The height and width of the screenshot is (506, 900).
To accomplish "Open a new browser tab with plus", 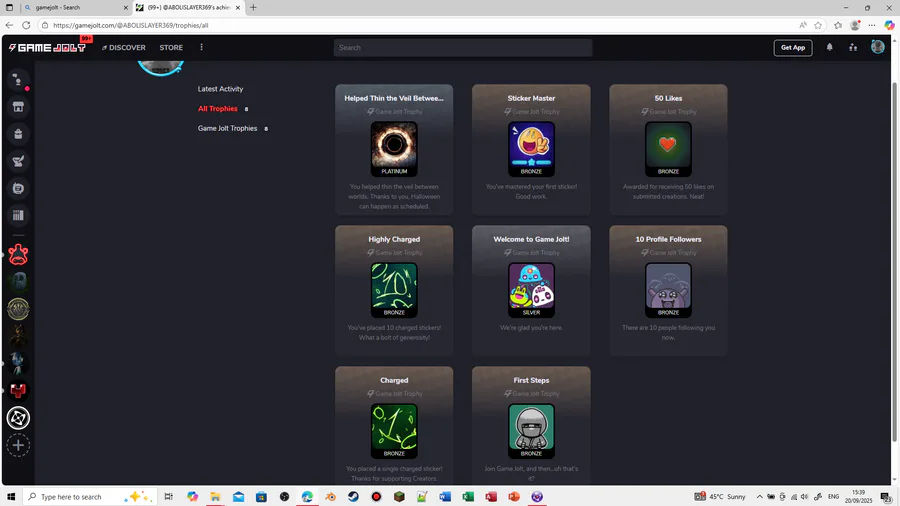I will [253, 7].
